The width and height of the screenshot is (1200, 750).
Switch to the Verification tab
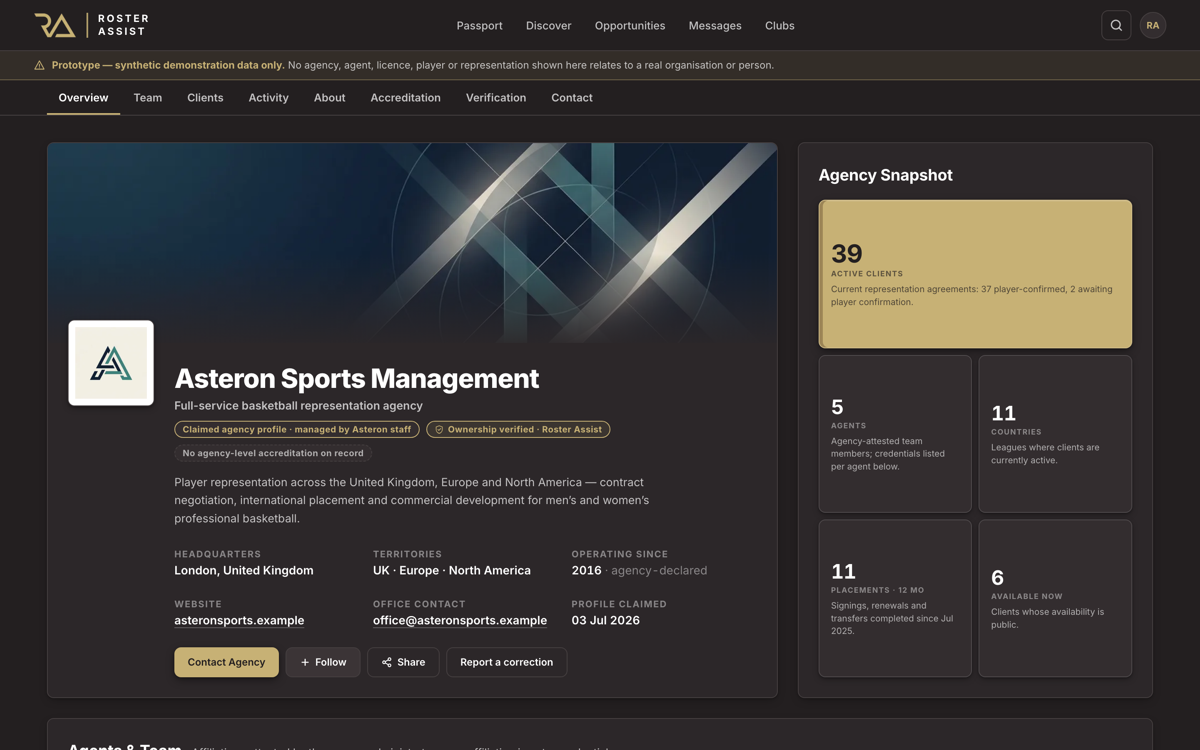pyautogui.click(x=496, y=98)
